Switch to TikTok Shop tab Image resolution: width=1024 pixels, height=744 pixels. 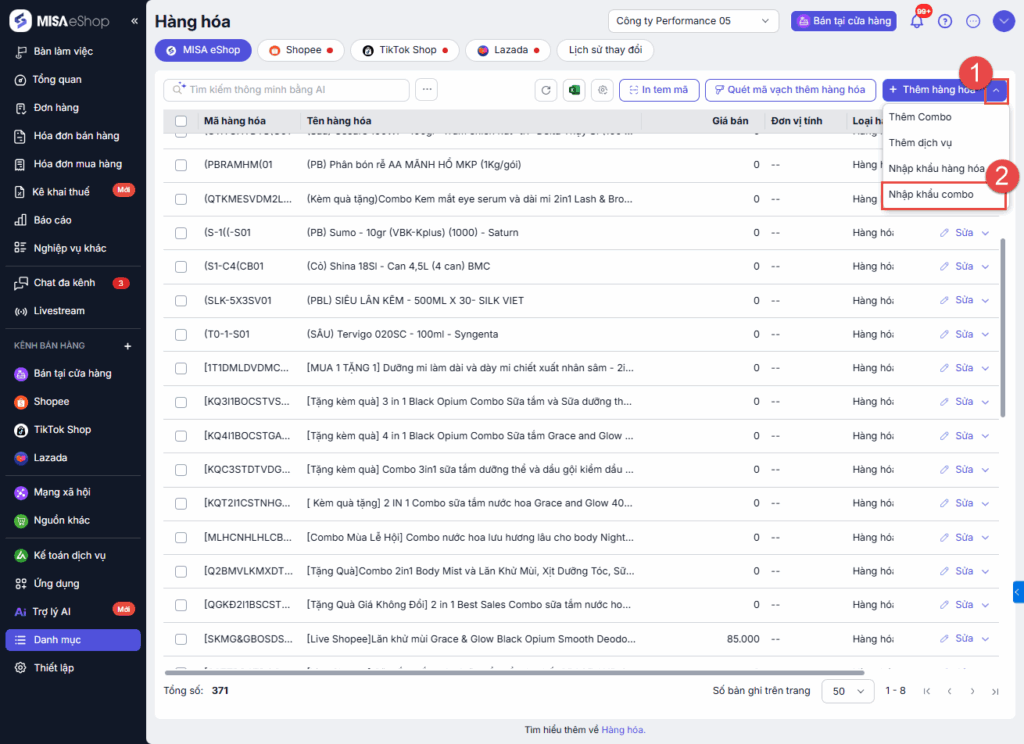tap(405, 50)
